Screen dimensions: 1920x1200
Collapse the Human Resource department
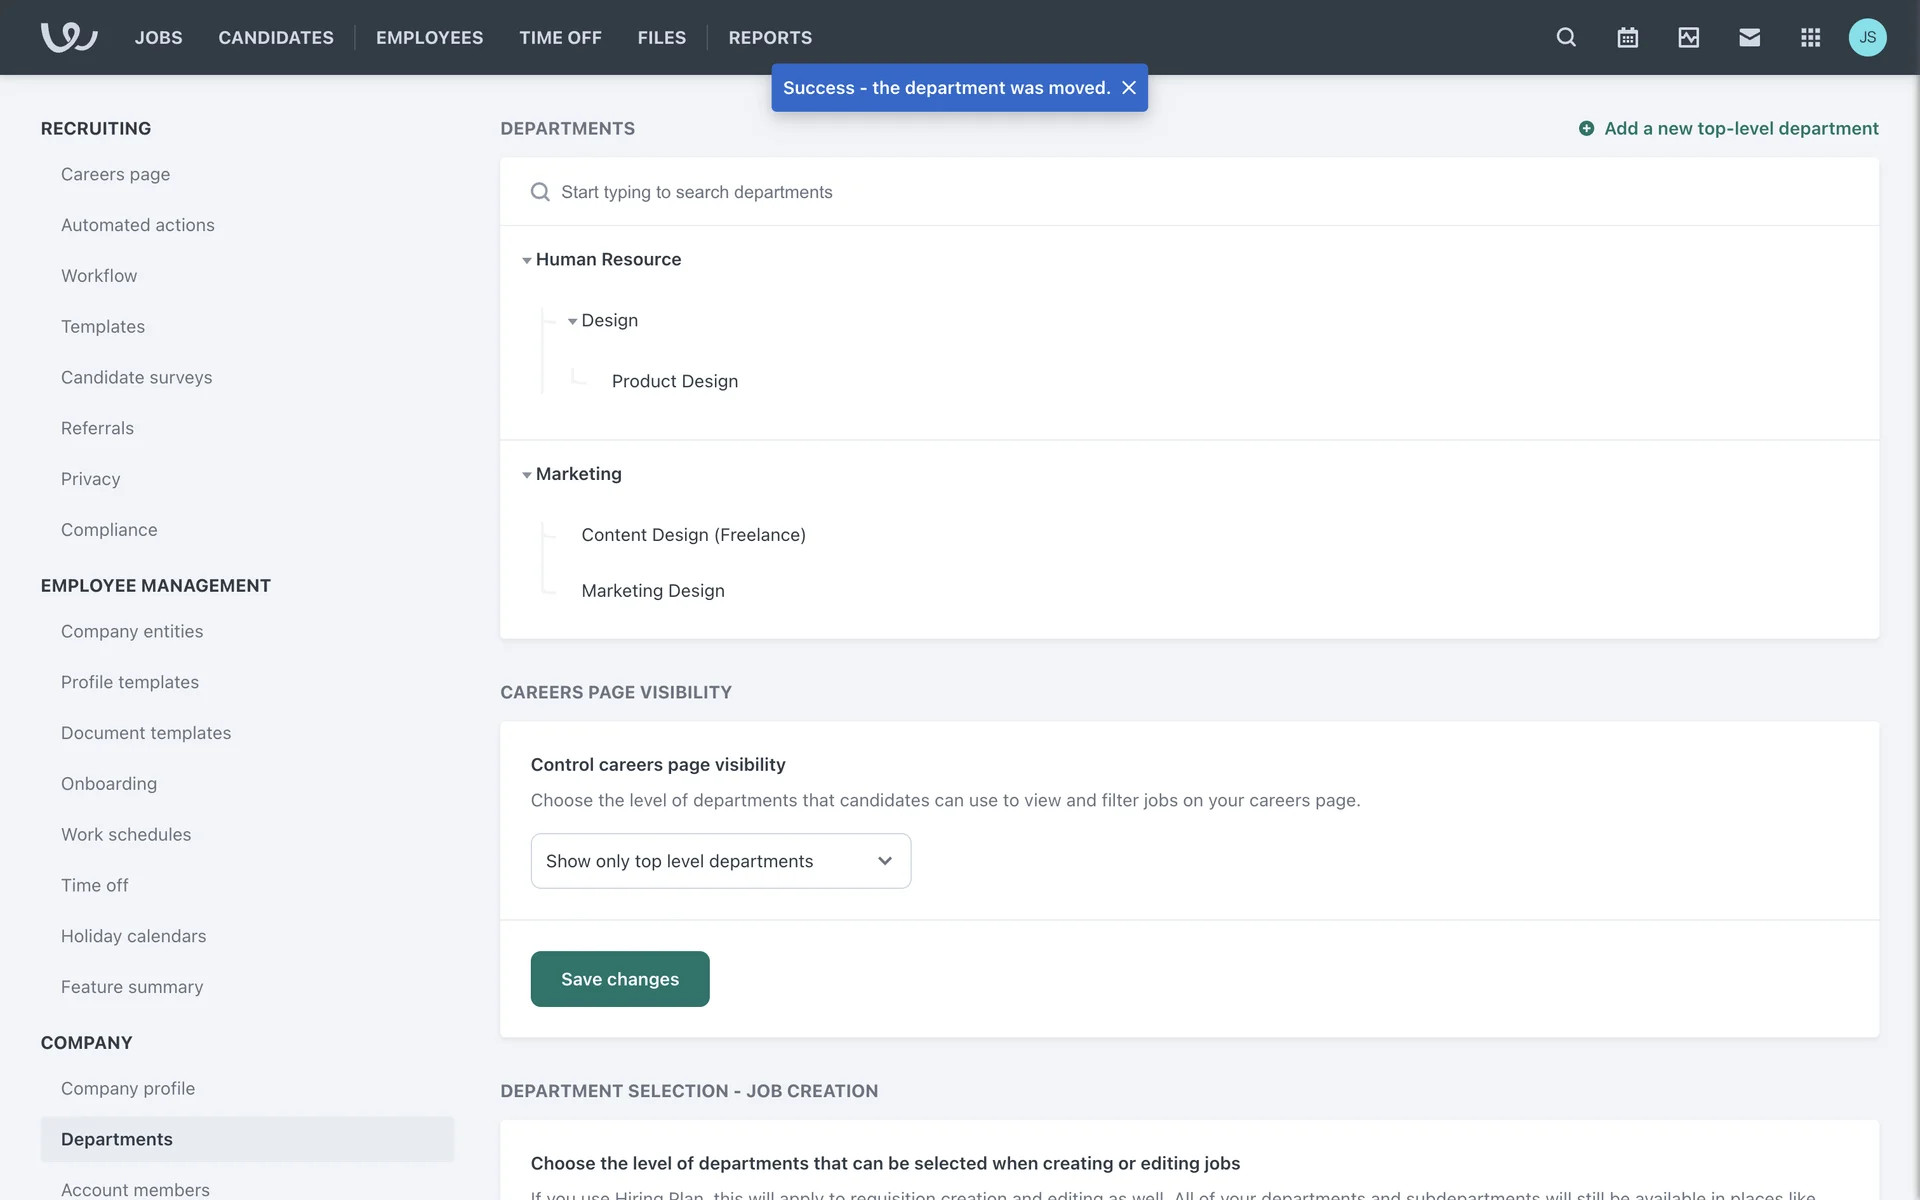527,260
